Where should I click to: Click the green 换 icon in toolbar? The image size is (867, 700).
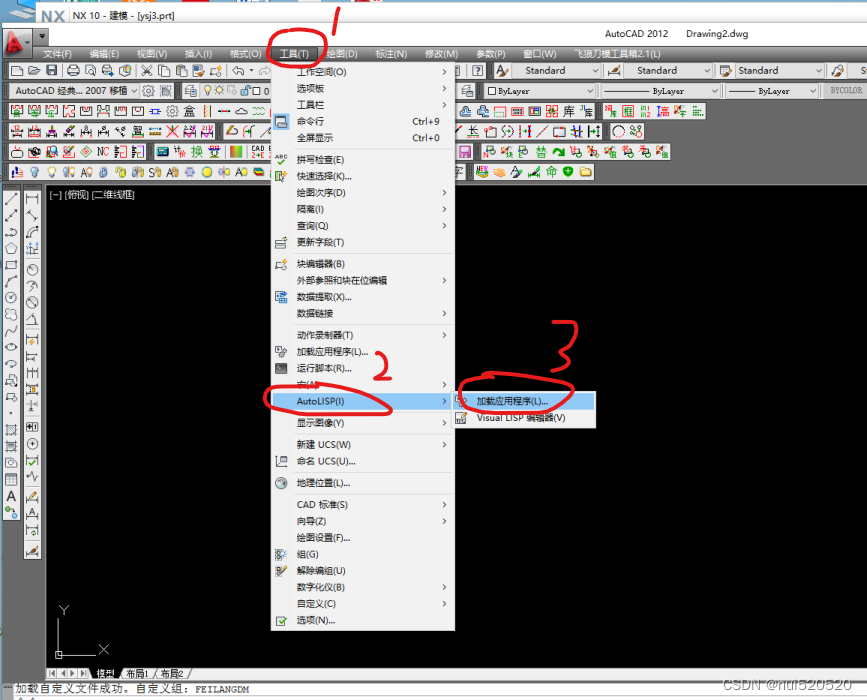tap(197, 152)
